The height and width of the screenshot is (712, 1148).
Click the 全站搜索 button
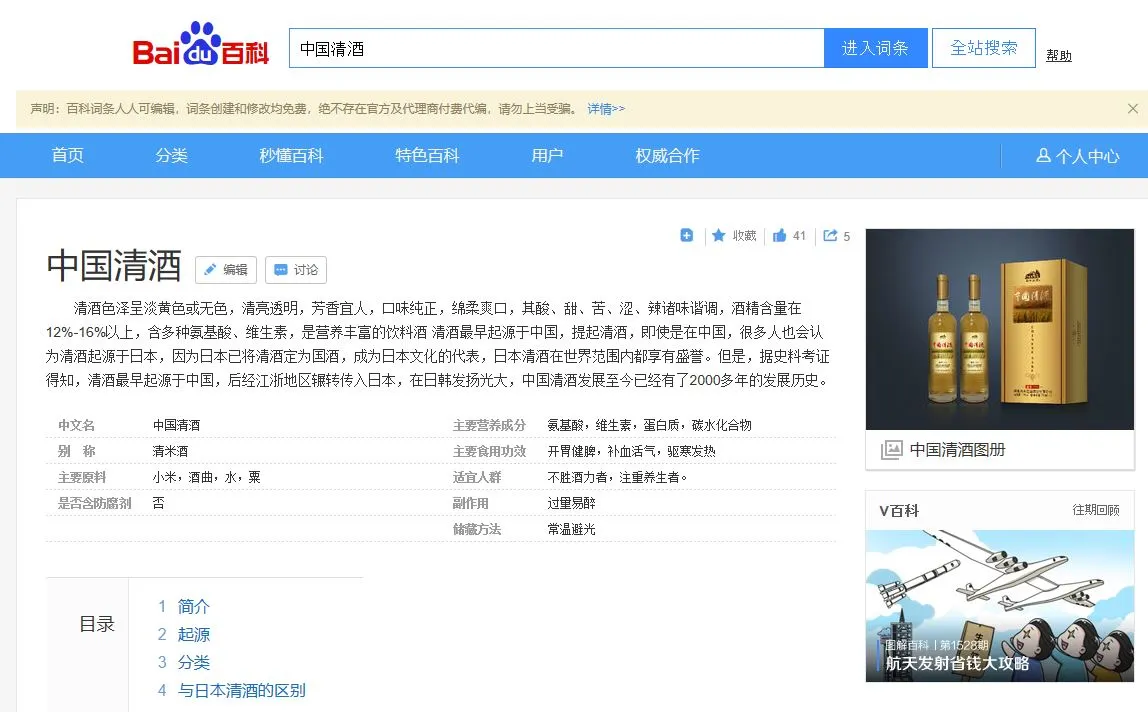point(983,48)
